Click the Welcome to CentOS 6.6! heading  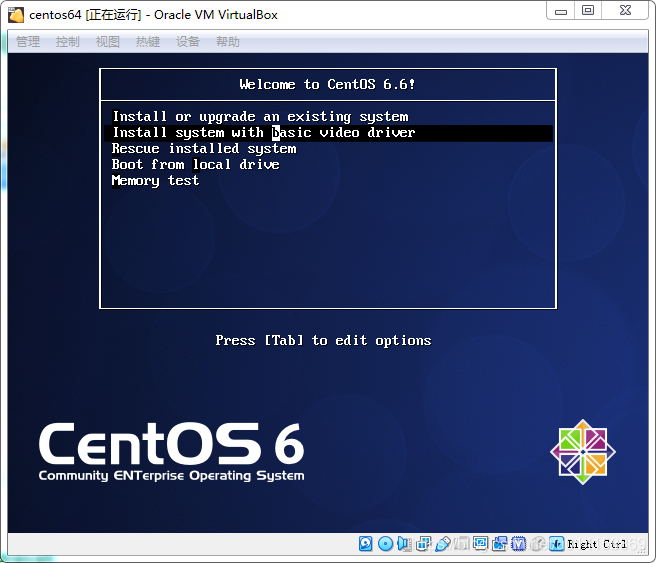(327, 84)
